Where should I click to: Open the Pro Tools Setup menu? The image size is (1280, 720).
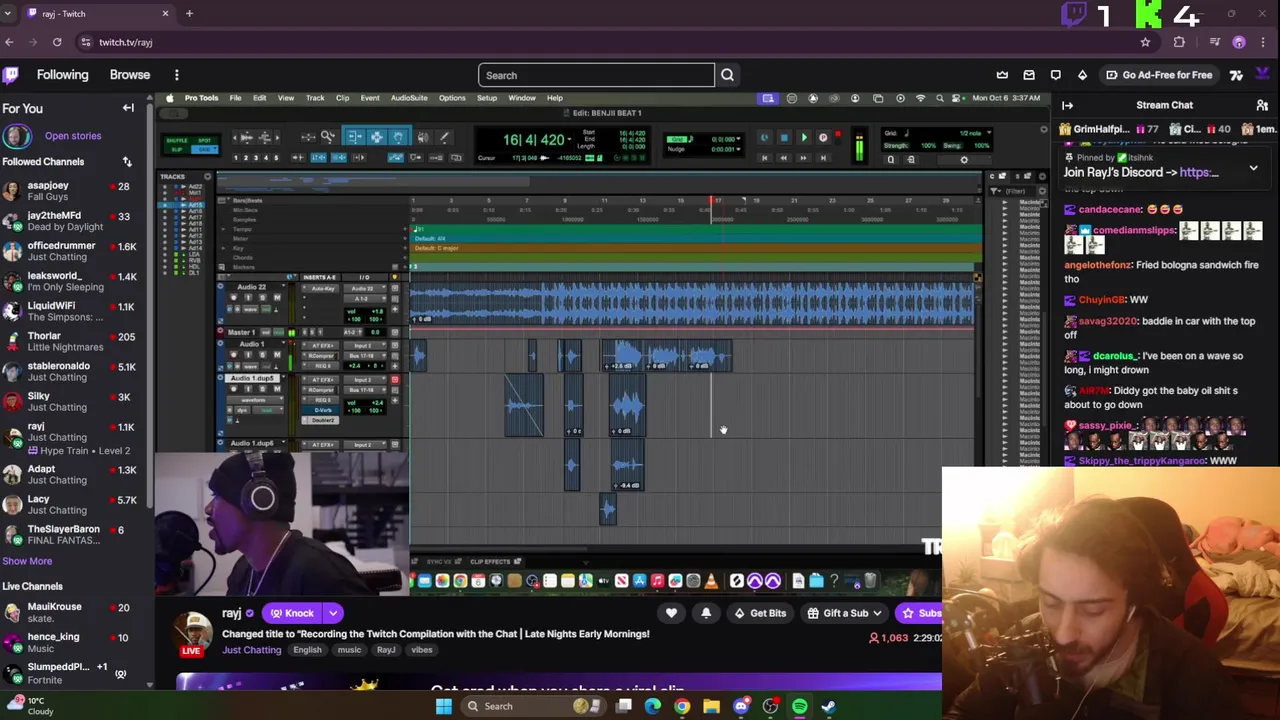pyautogui.click(x=487, y=98)
